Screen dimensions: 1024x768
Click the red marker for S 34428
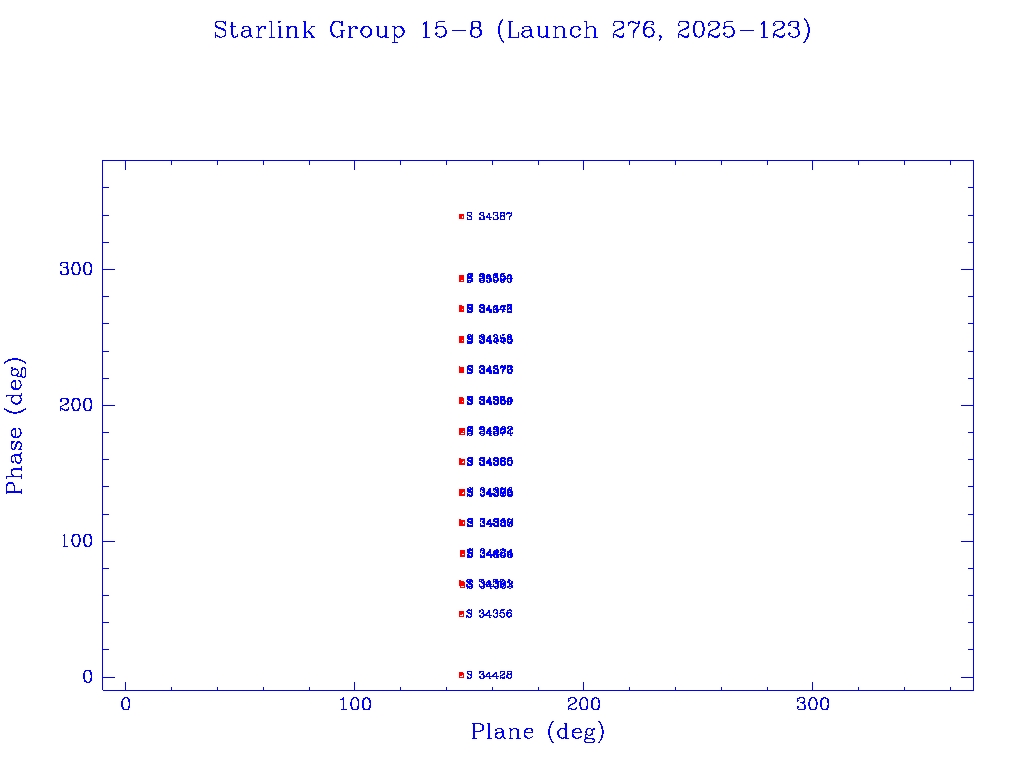461,675
